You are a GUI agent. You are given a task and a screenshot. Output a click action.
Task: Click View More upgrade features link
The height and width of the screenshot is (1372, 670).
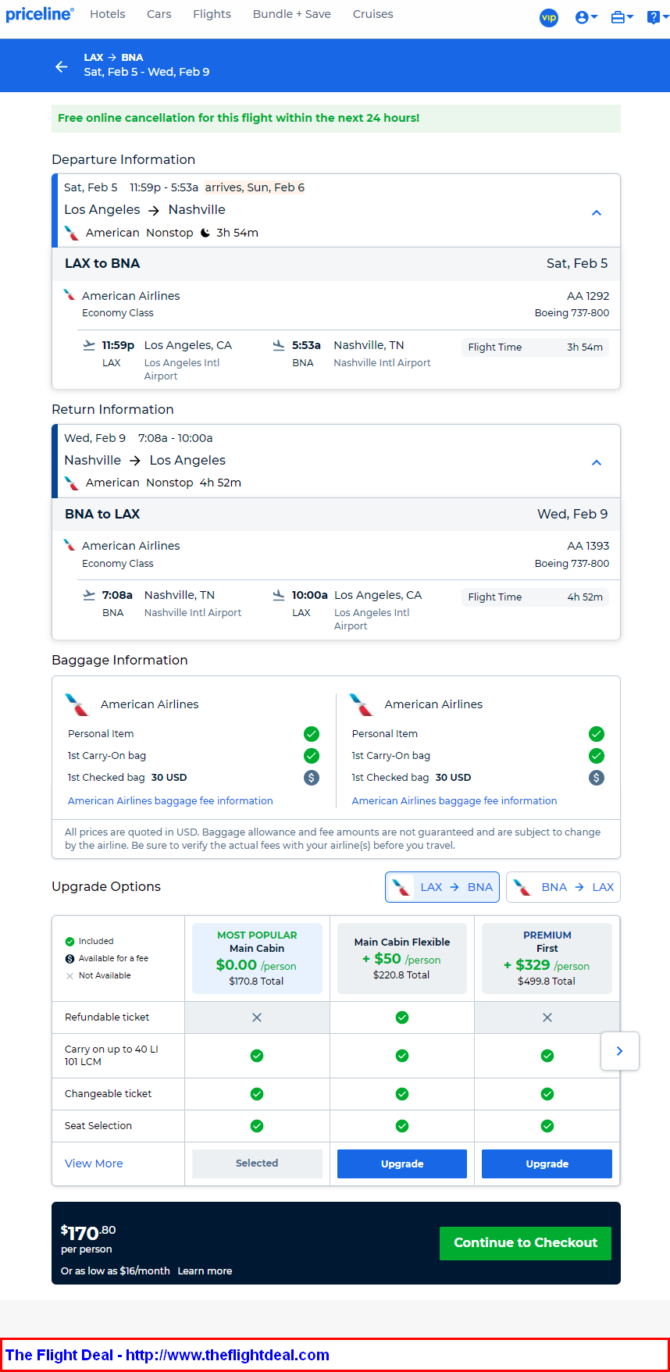click(94, 1164)
